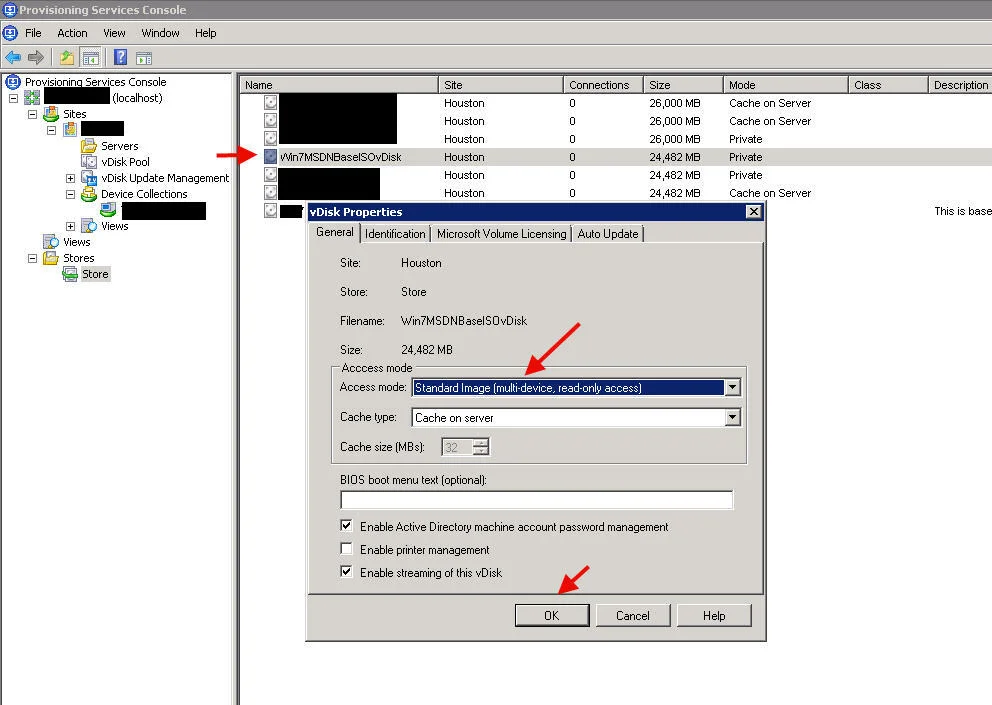Click the Servers folder icon

(x=89, y=146)
